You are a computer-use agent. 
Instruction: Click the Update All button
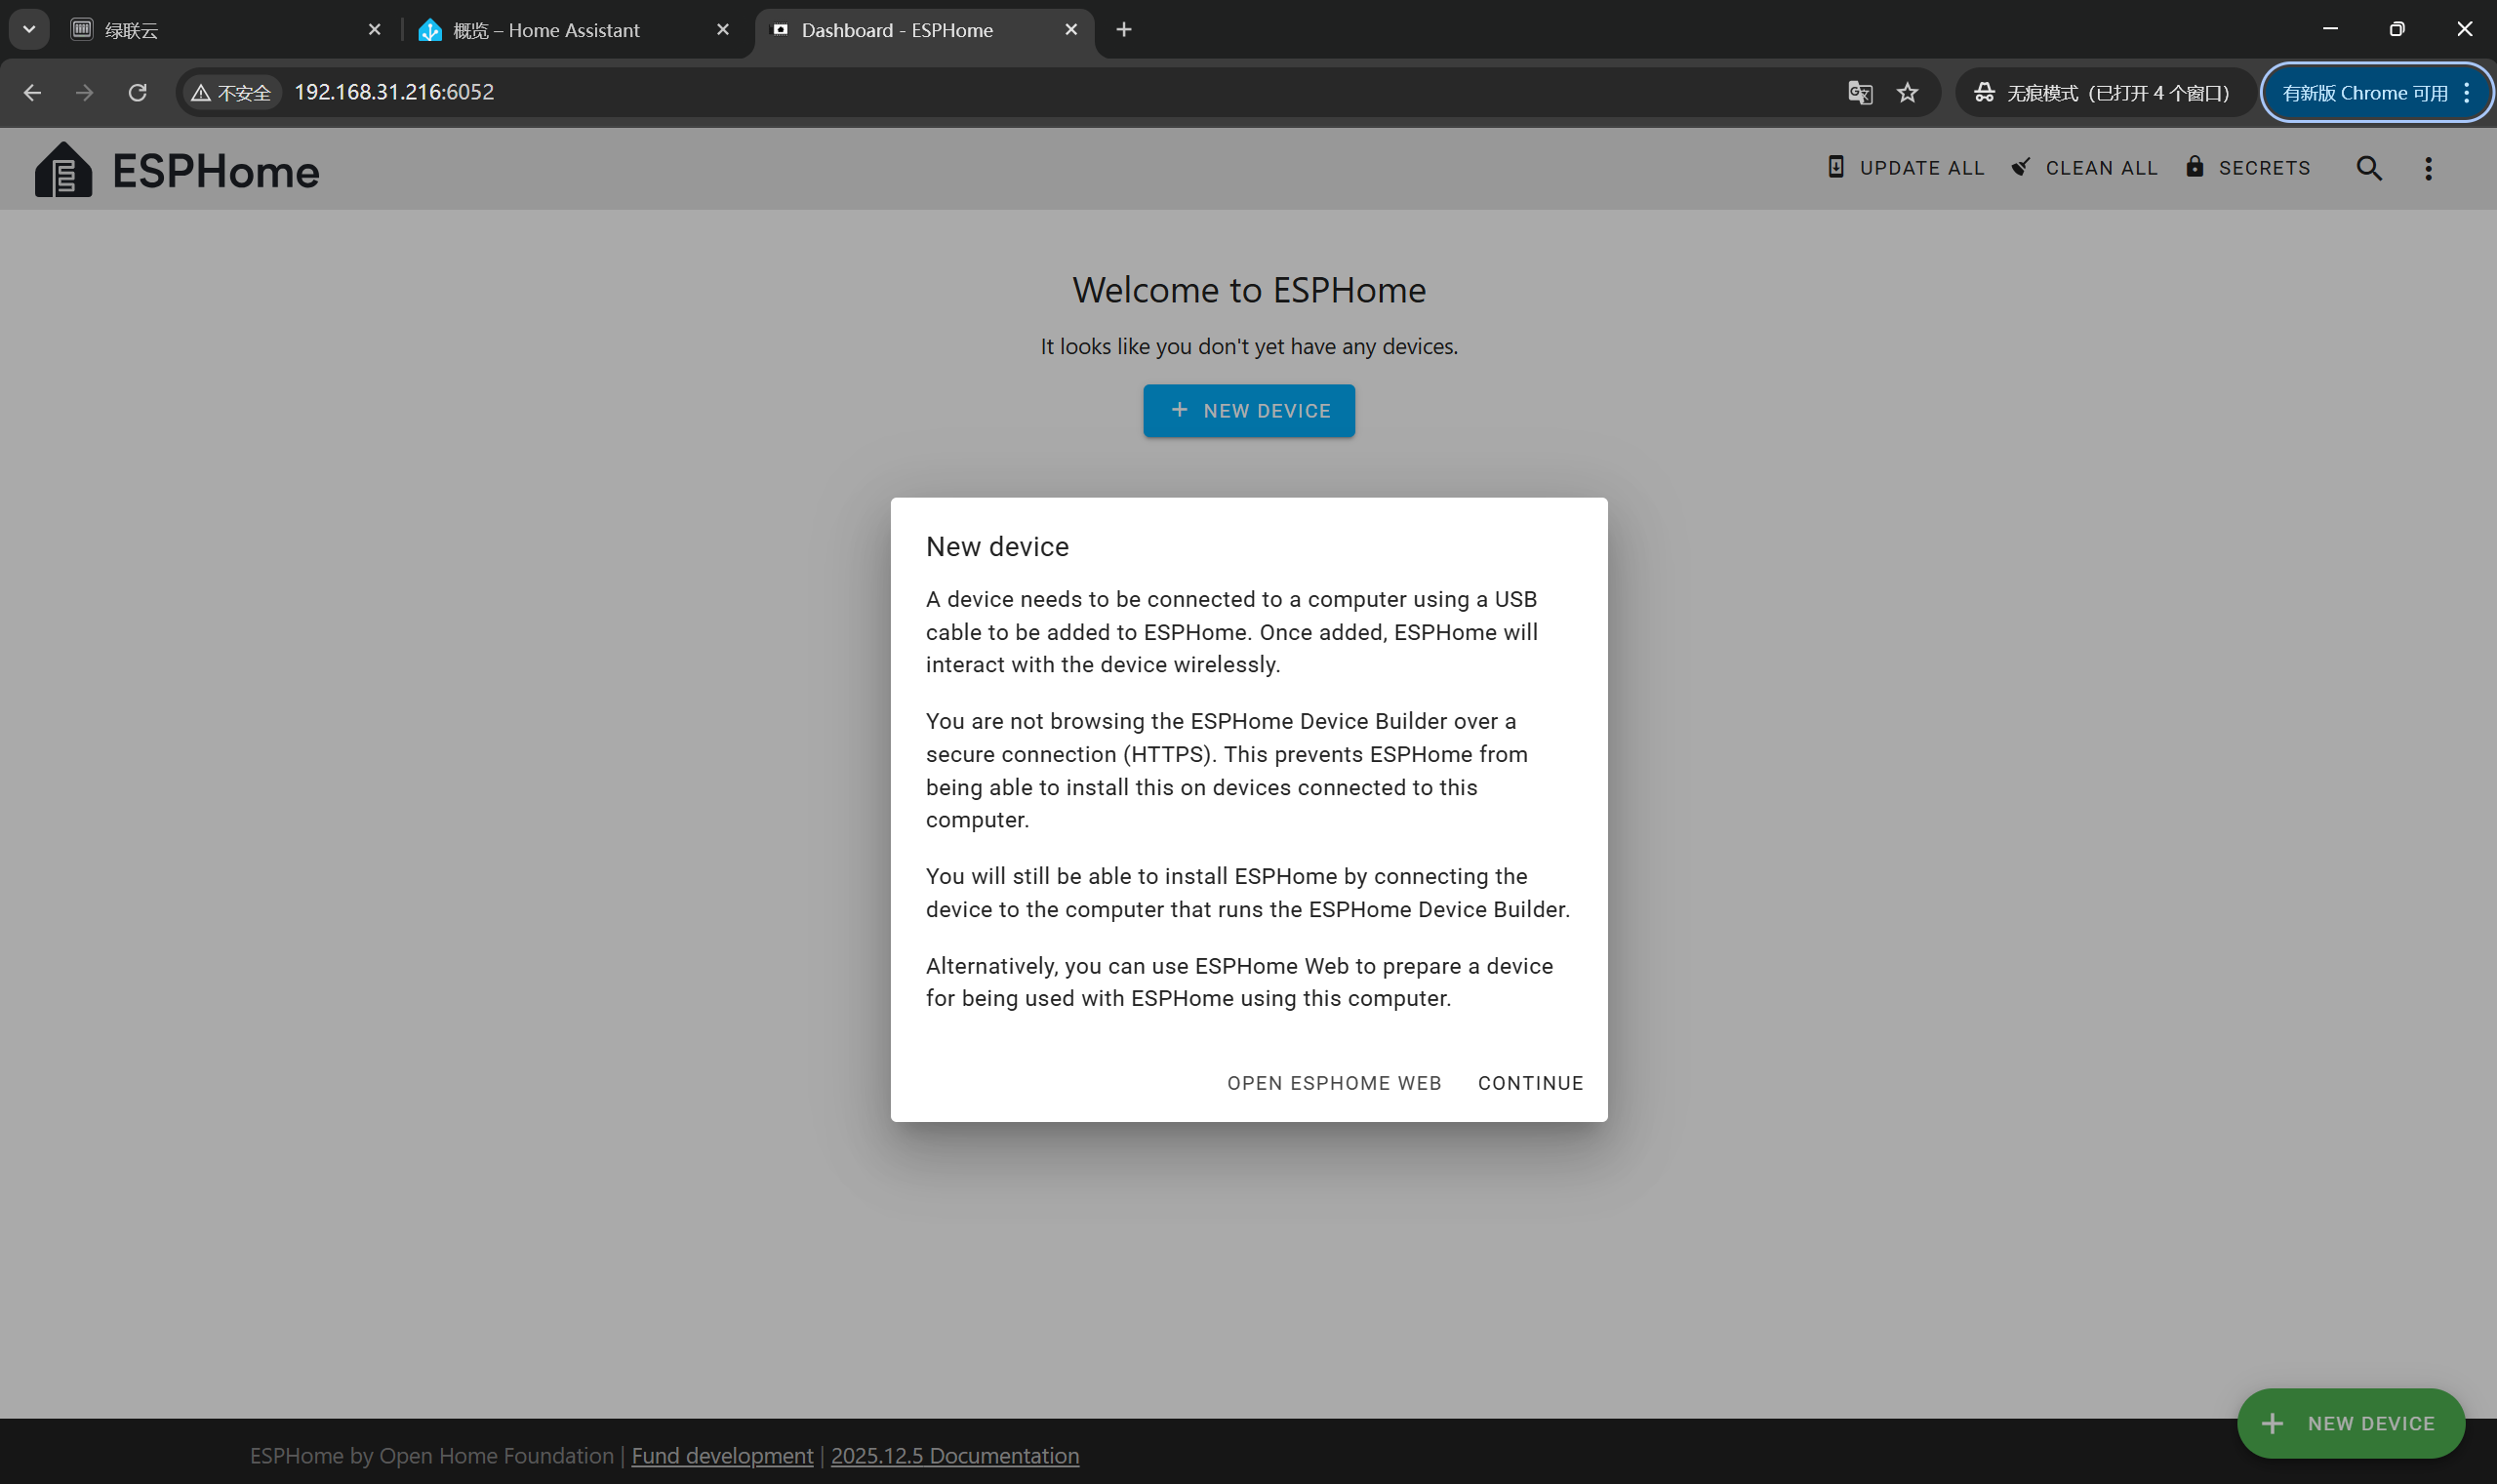(x=1906, y=168)
